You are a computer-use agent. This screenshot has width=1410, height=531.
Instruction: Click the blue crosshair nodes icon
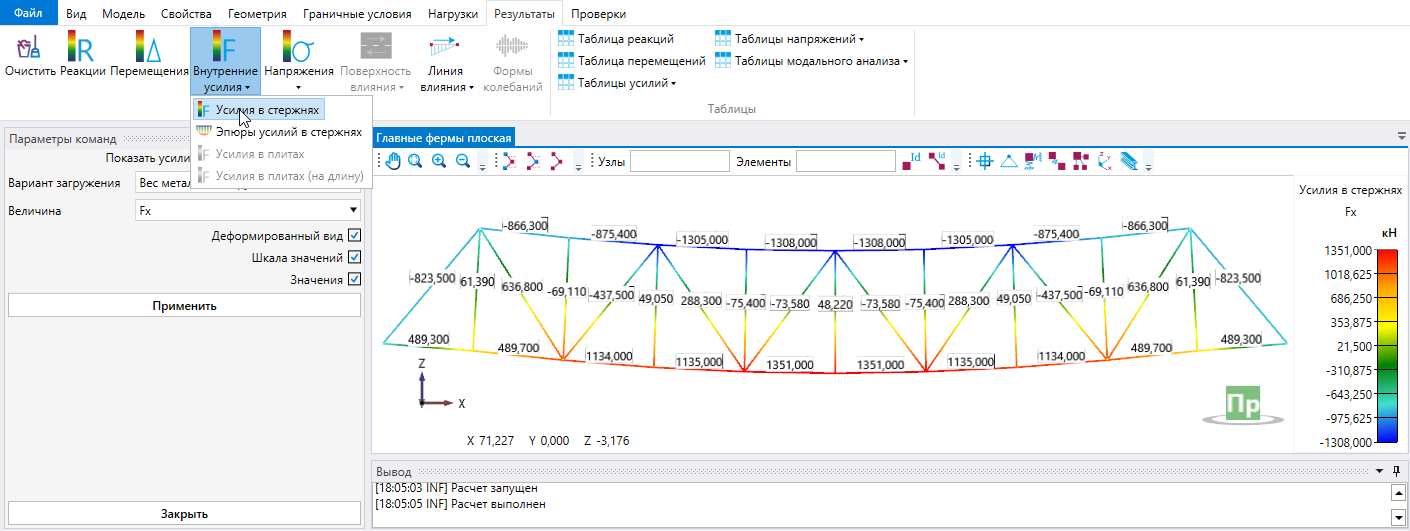[x=985, y=161]
